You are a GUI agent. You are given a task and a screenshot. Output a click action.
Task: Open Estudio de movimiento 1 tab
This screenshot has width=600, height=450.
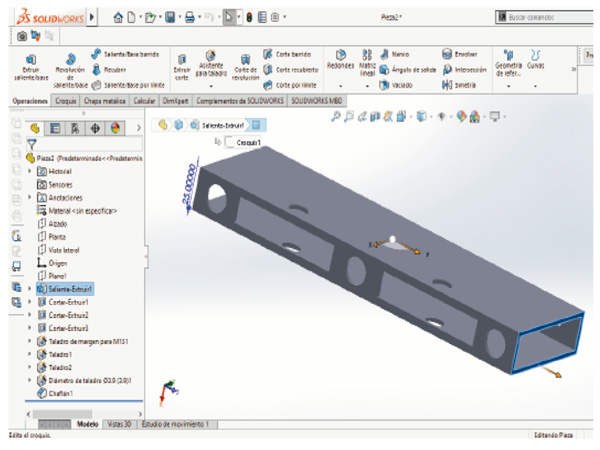point(175,424)
